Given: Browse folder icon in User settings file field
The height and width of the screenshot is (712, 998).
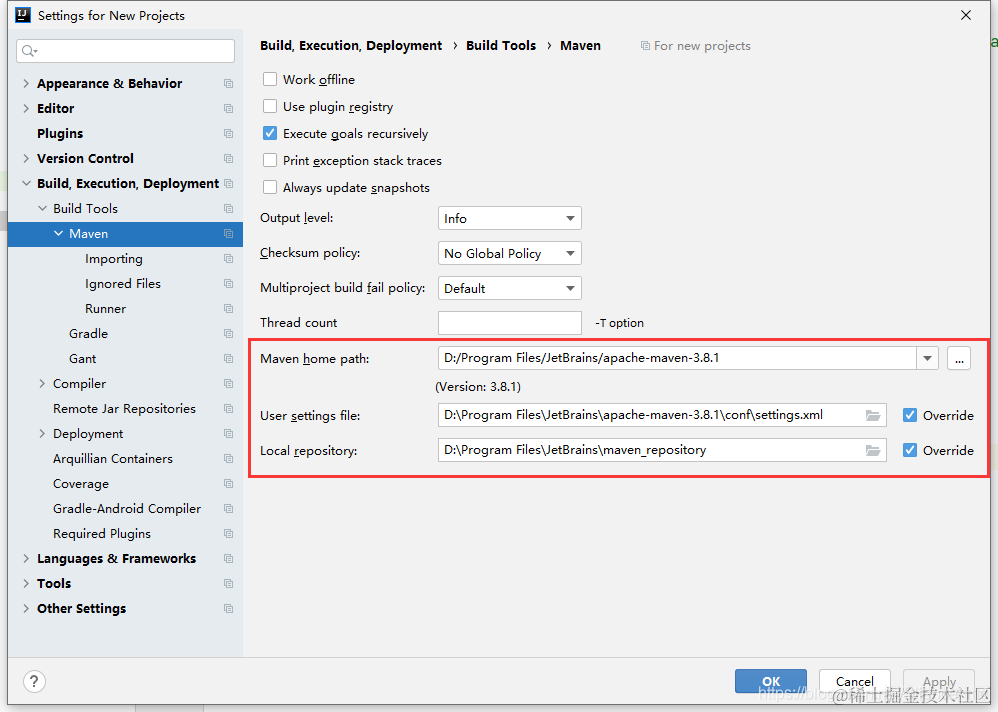Looking at the screenshot, I should pos(873,415).
